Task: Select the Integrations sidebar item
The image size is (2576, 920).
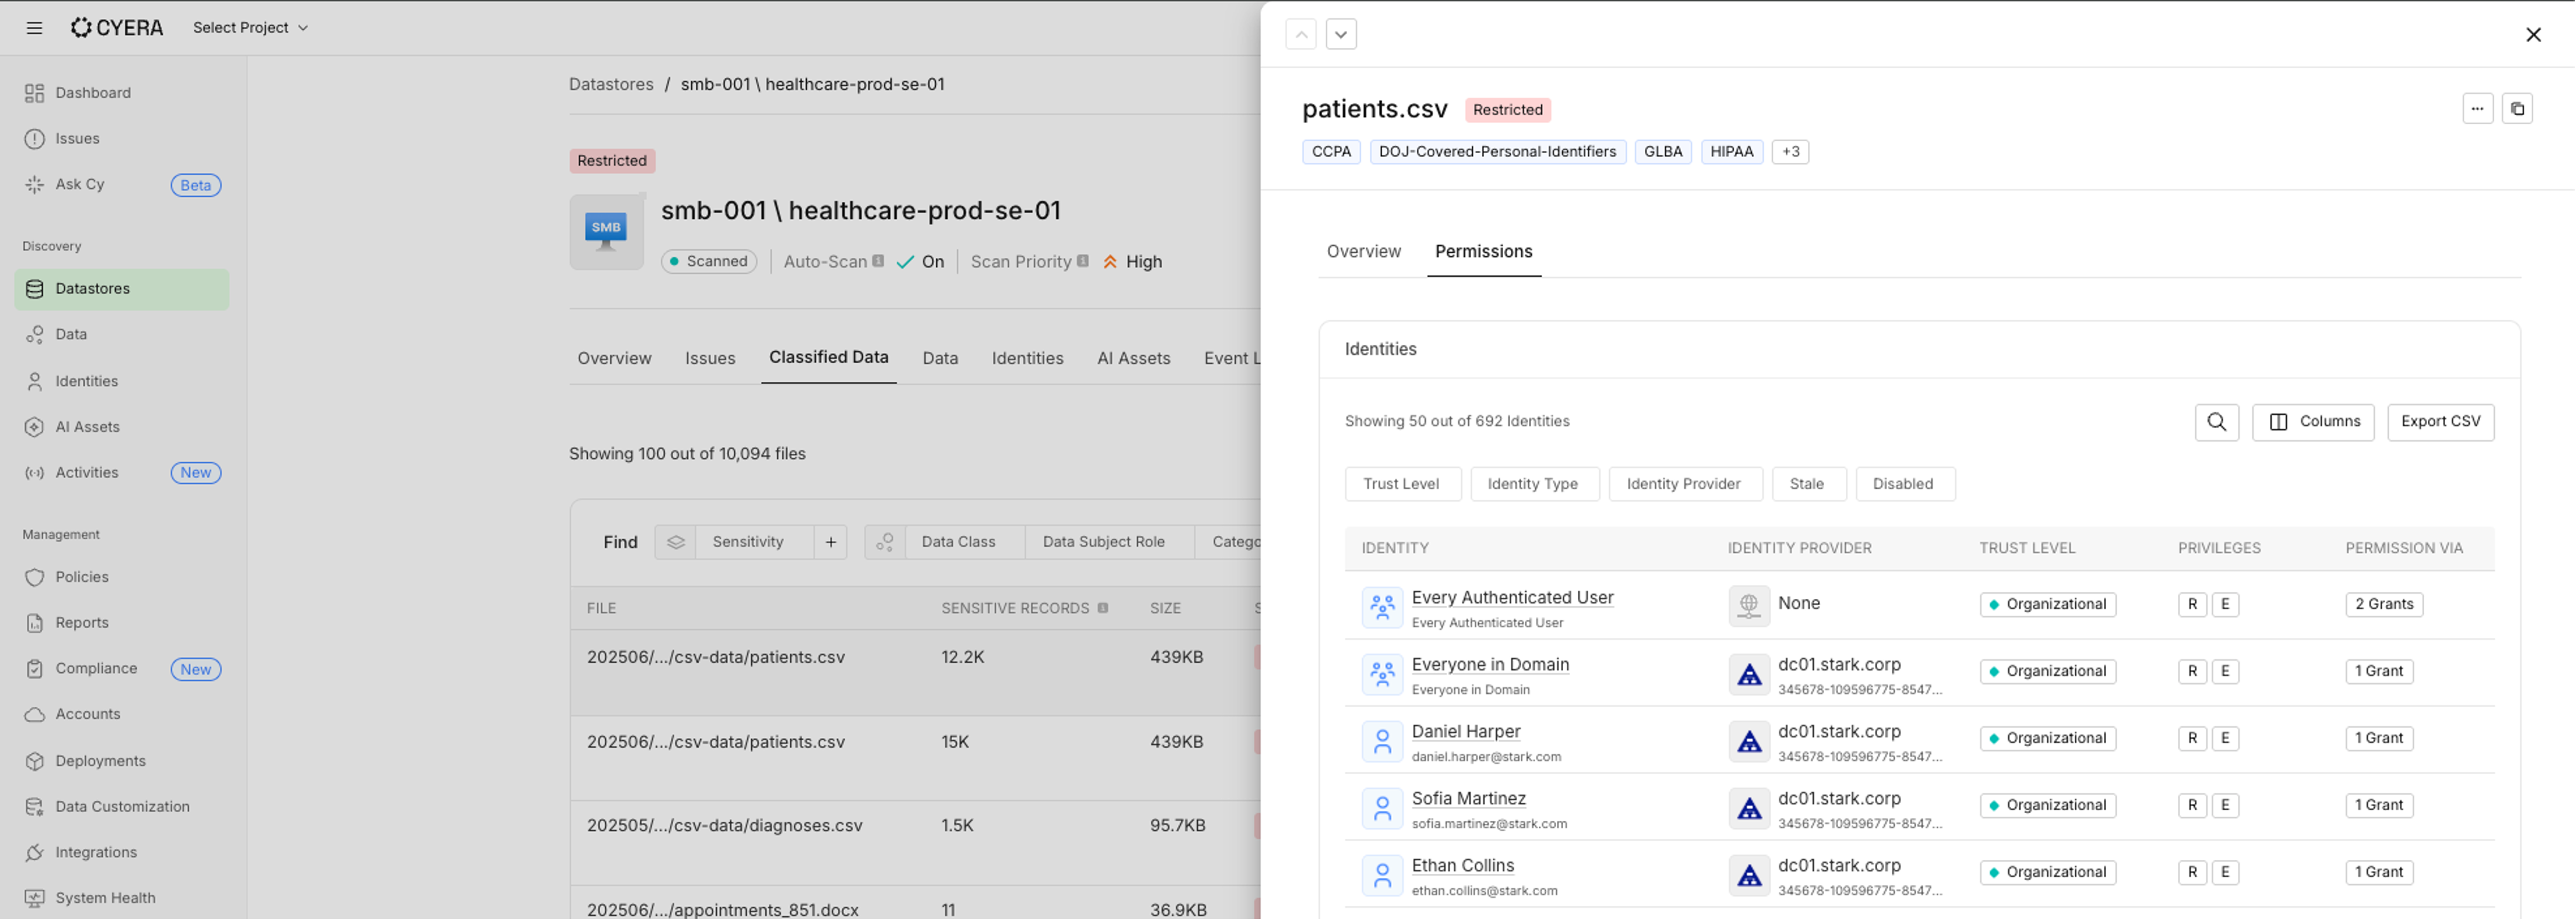Action: (95, 852)
